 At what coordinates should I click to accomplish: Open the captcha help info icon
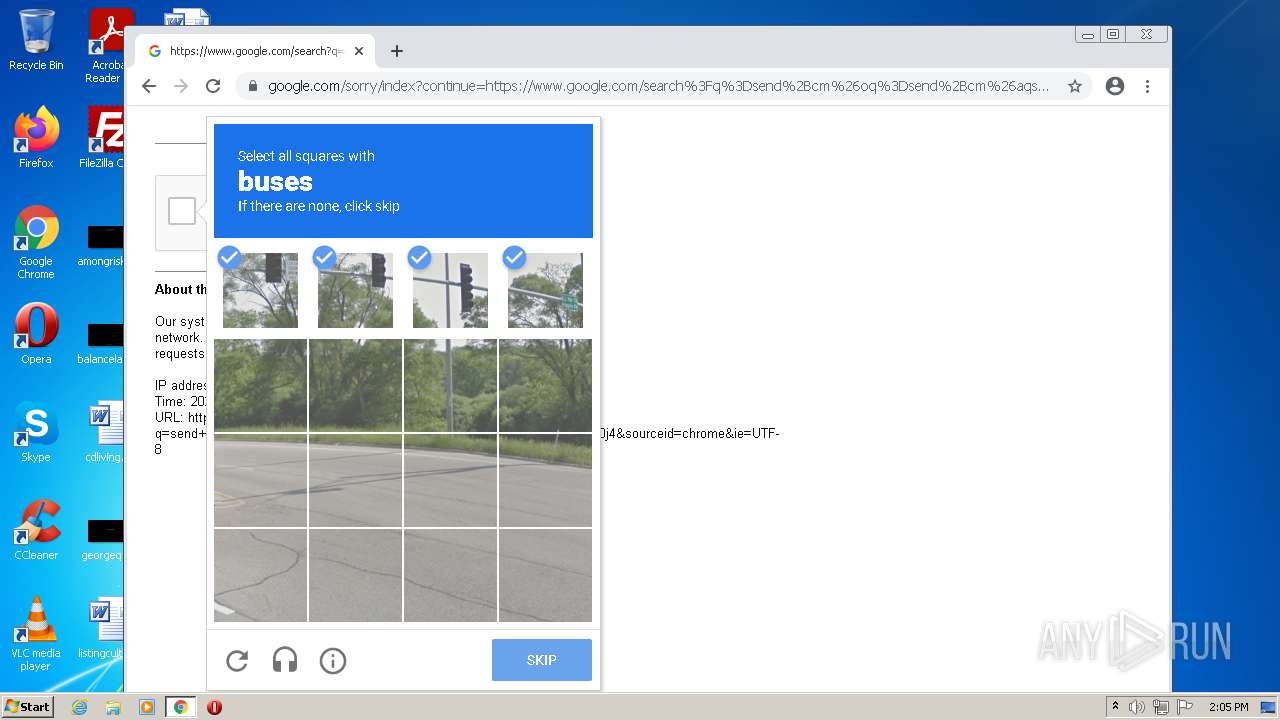(x=333, y=660)
